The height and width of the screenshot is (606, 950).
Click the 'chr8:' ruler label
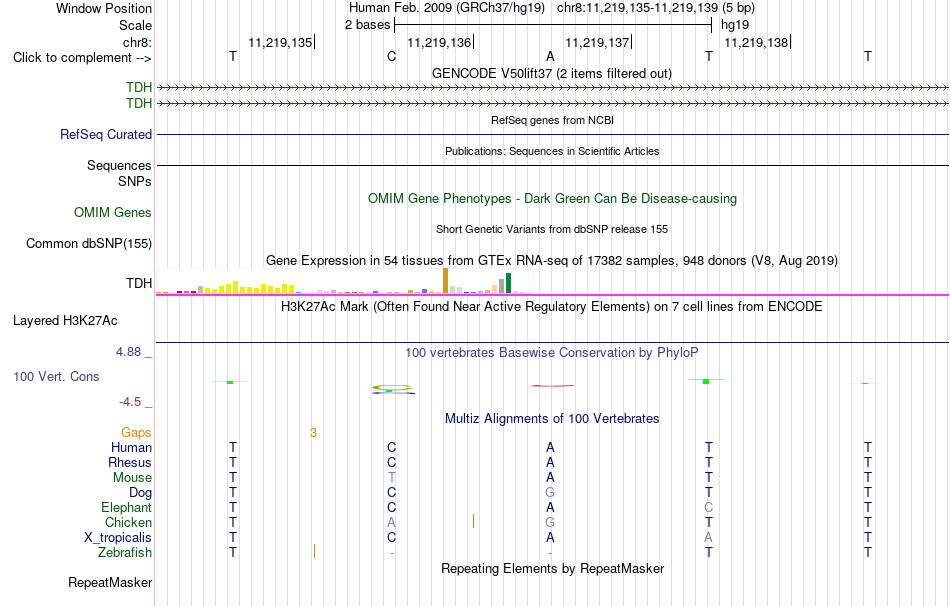click(138, 42)
